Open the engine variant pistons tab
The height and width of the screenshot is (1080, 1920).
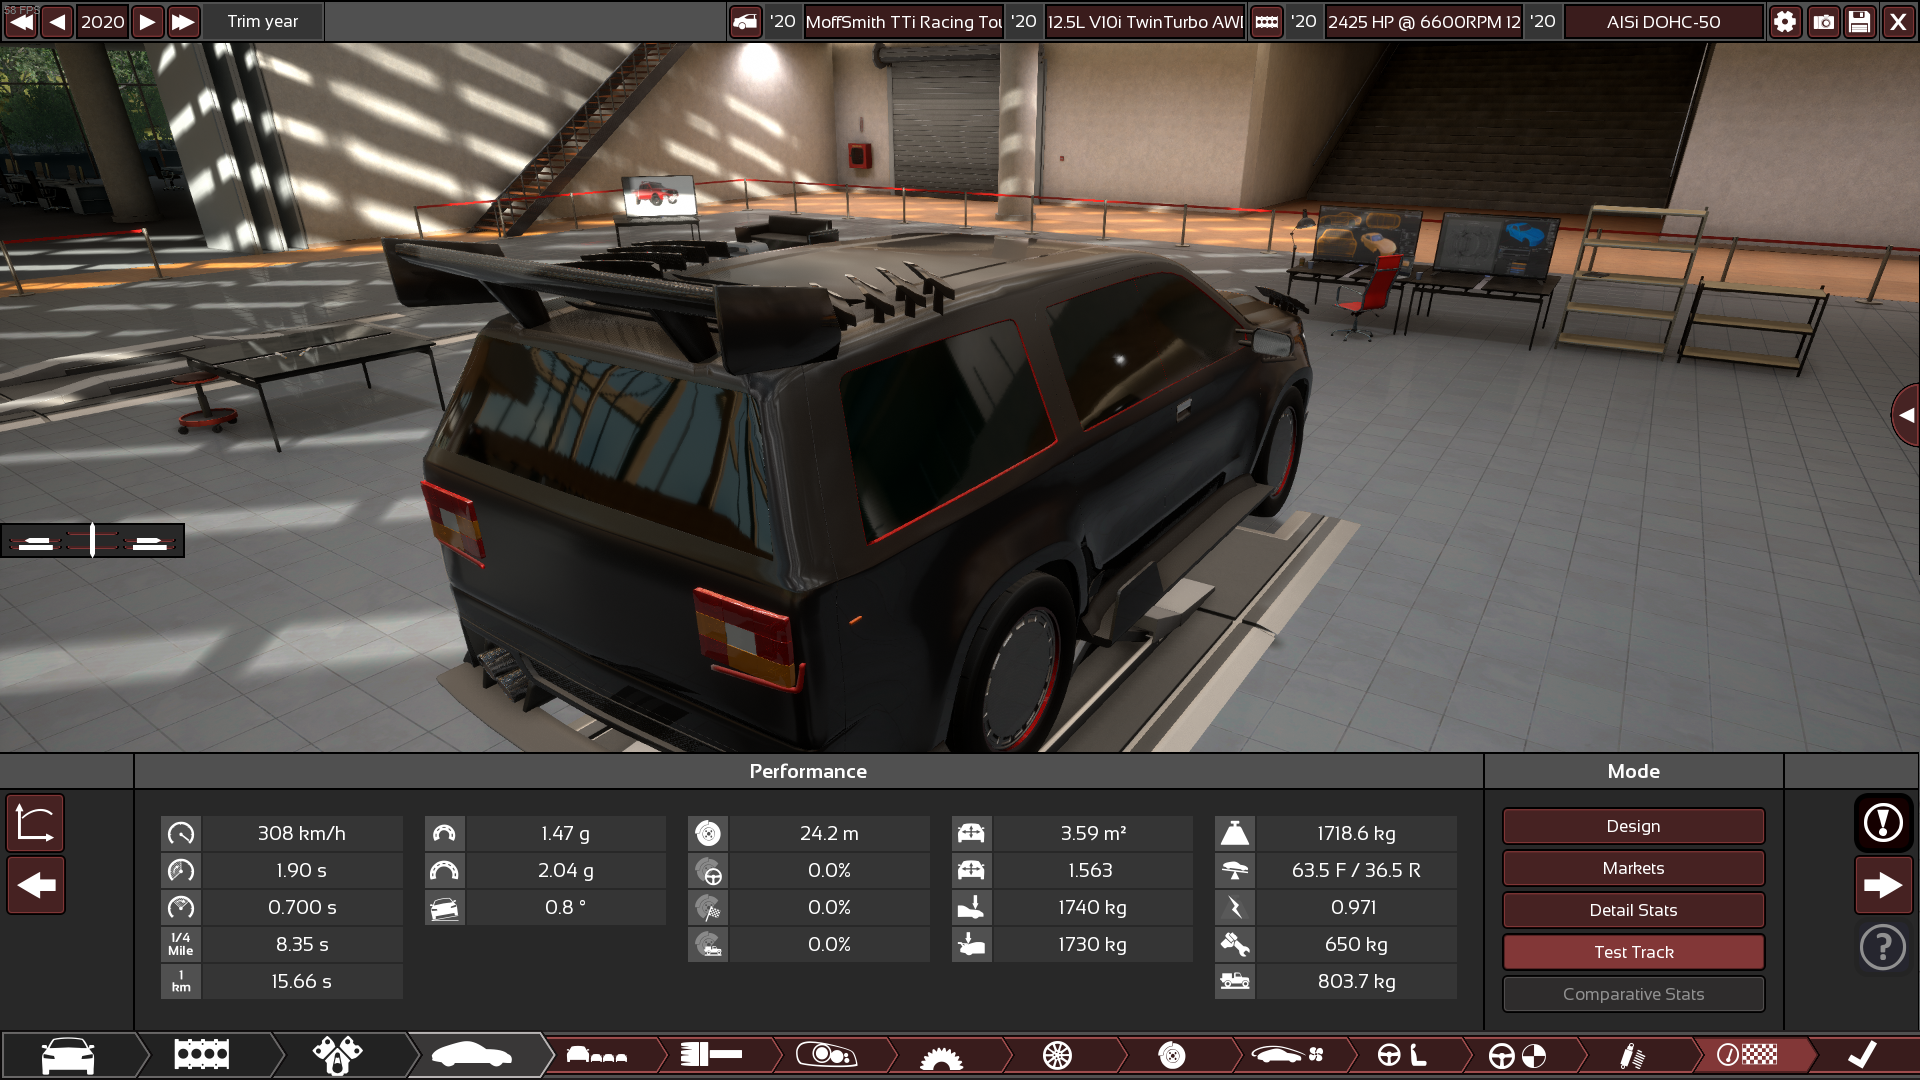[337, 1055]
